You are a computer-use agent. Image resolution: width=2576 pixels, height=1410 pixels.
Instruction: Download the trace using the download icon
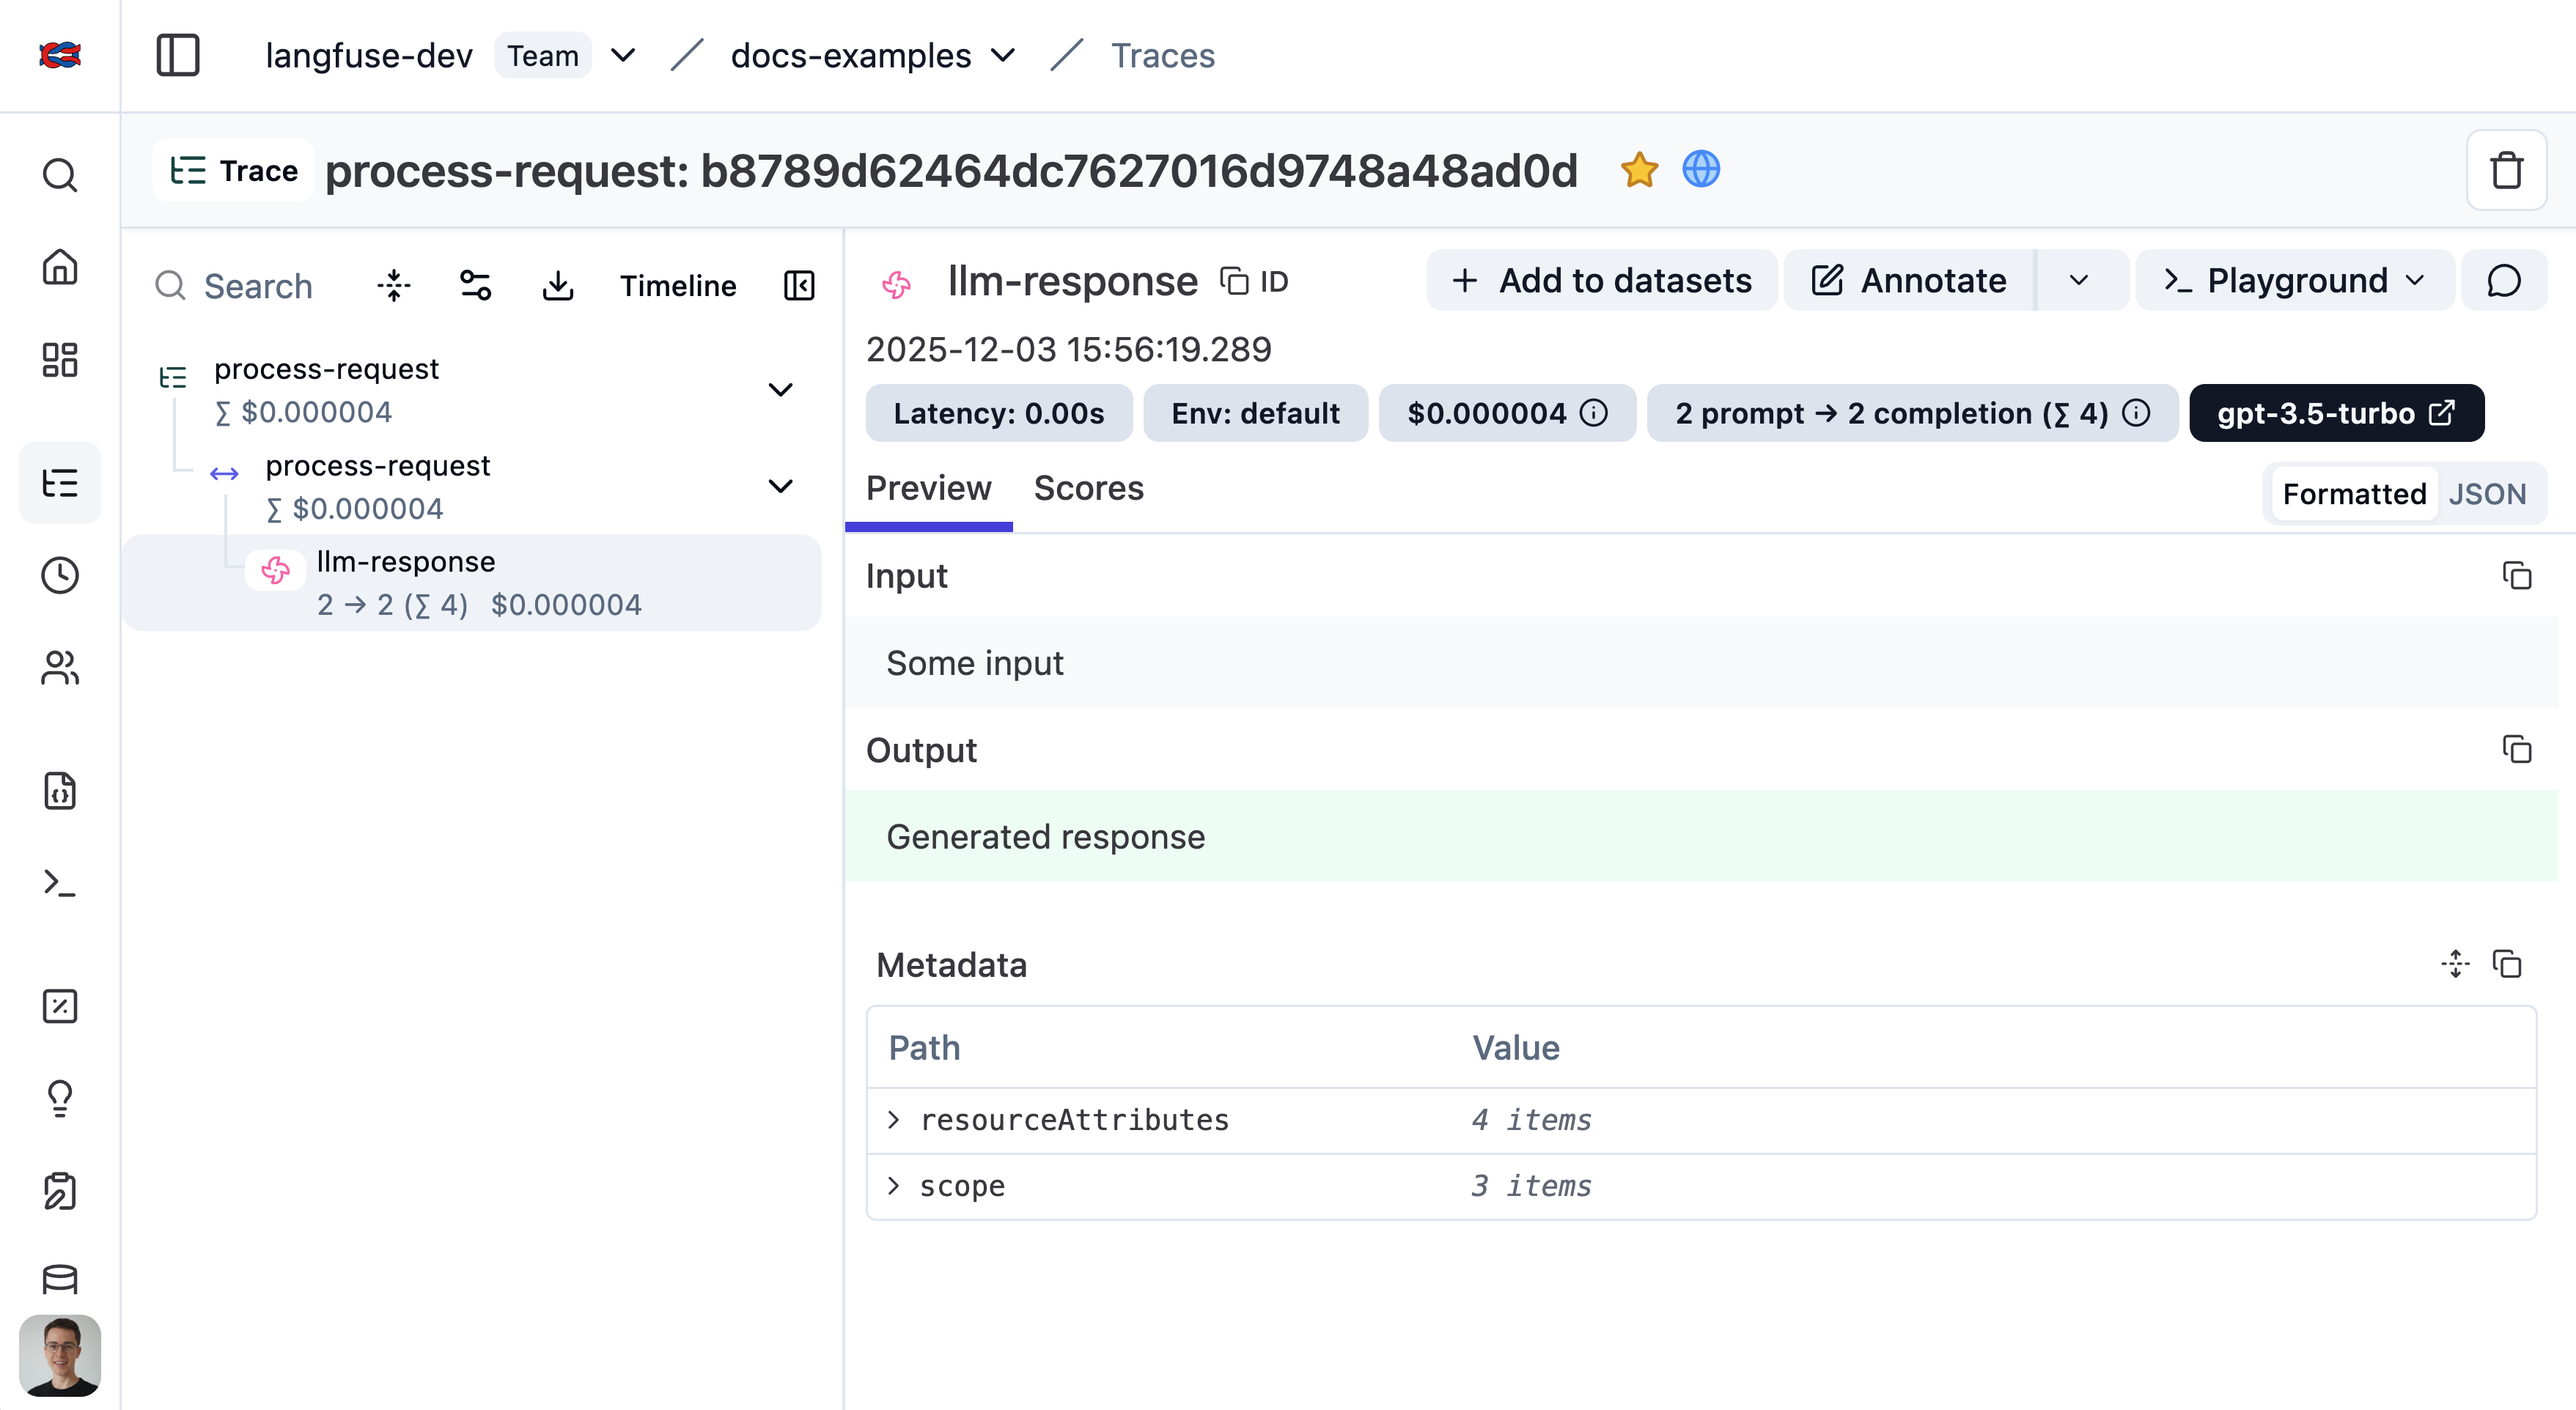tap(558, 285)
